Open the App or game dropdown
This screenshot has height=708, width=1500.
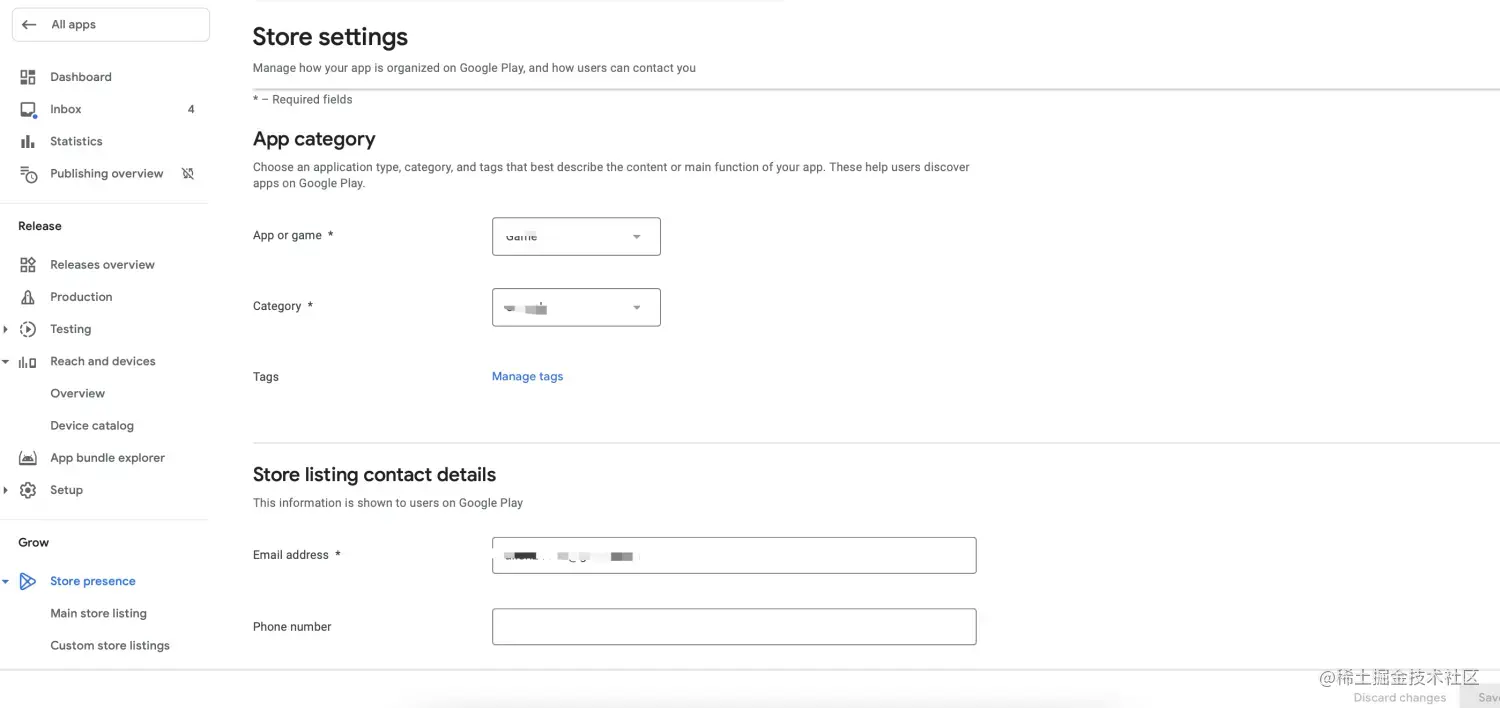[576, 237]
